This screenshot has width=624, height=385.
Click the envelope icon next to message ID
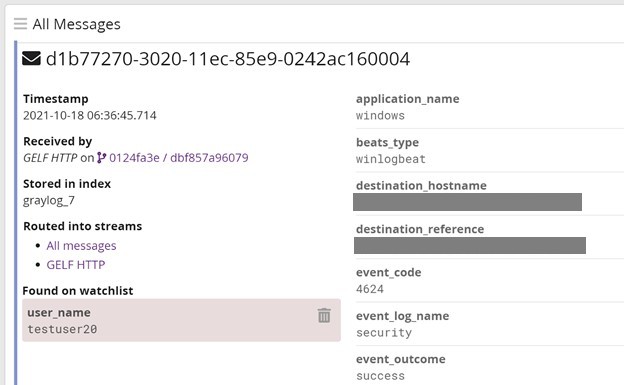pyautogui.click(x=31, y=59)
